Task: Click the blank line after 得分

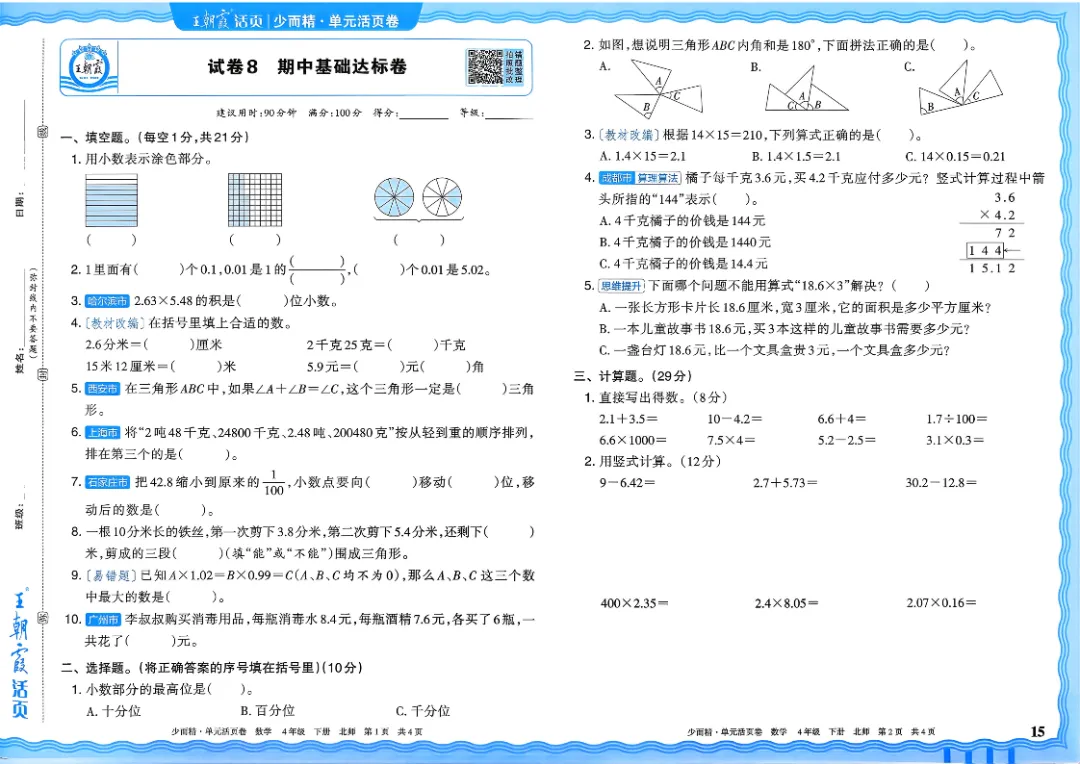Action: pos(423,114)
